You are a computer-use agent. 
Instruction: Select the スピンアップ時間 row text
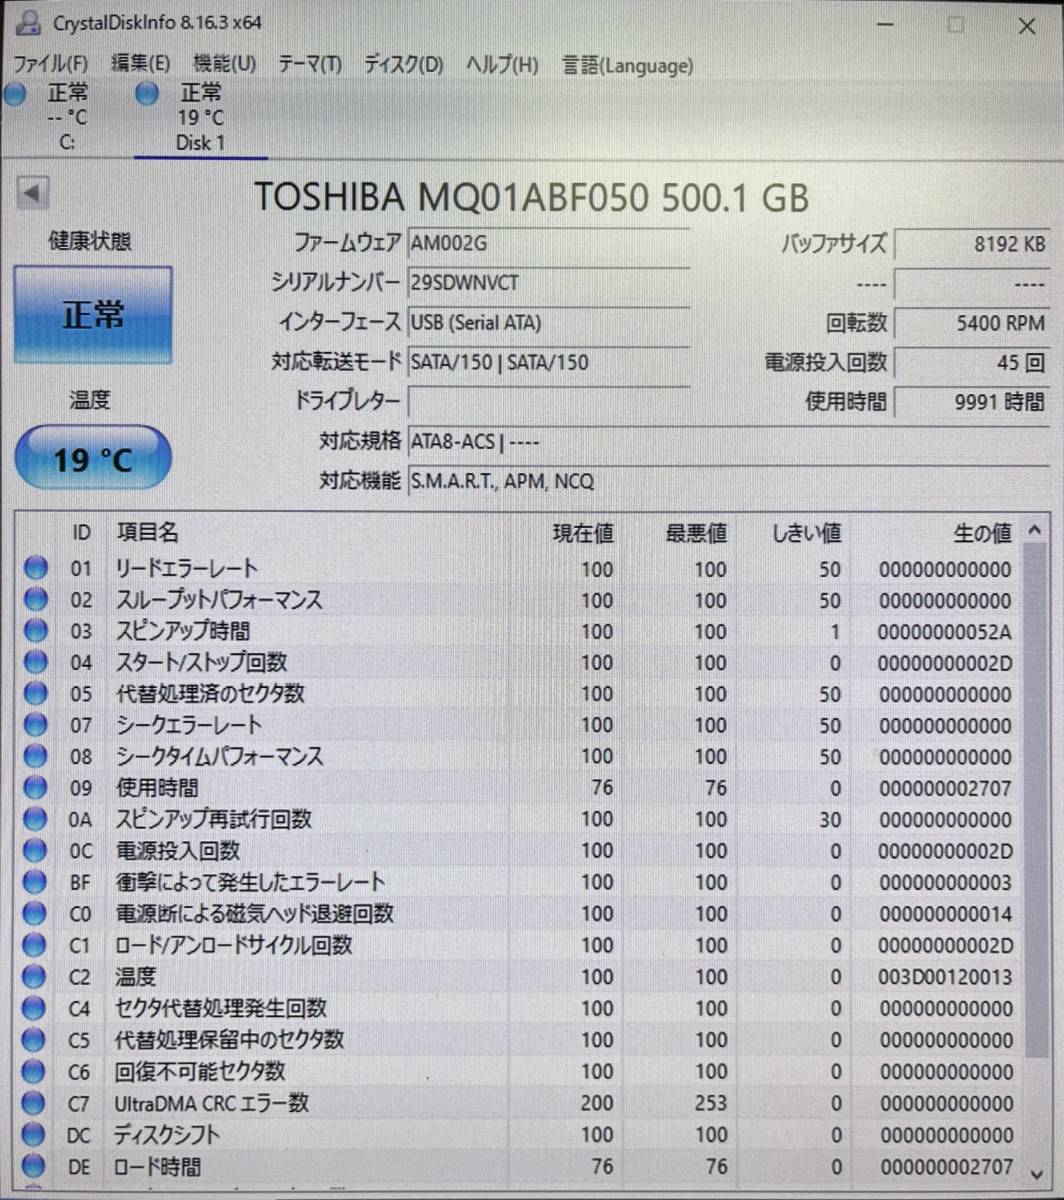point(183,631)
